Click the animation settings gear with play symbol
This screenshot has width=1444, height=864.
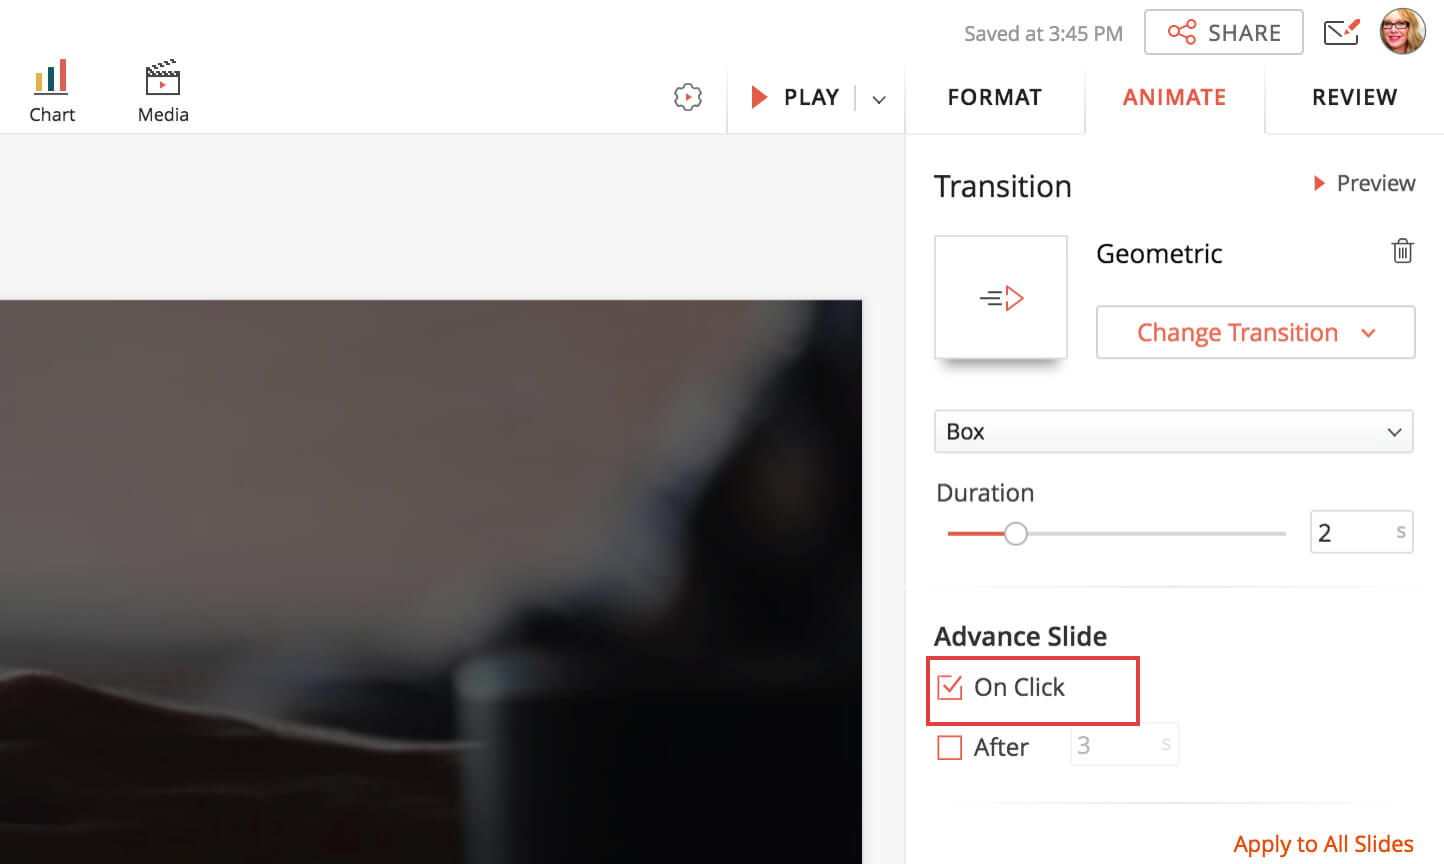(688, 97)
